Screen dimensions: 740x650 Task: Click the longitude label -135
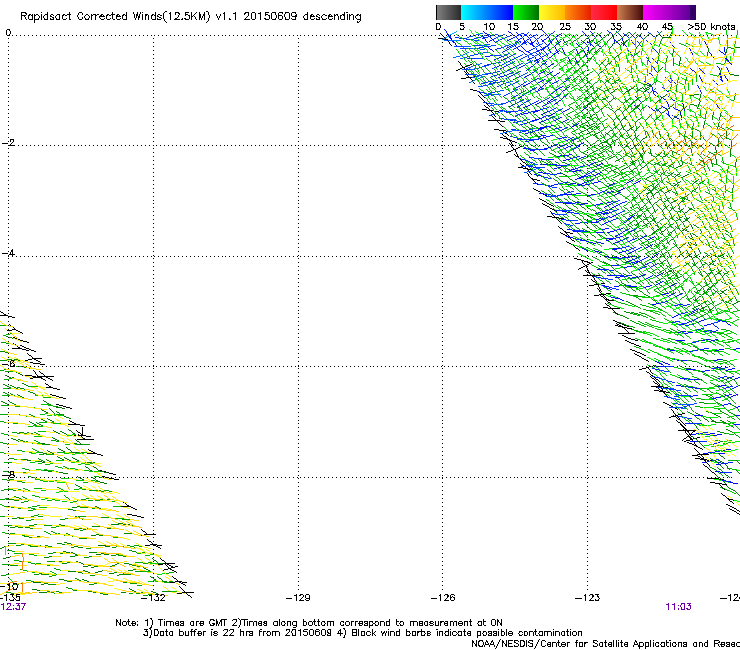10,598
